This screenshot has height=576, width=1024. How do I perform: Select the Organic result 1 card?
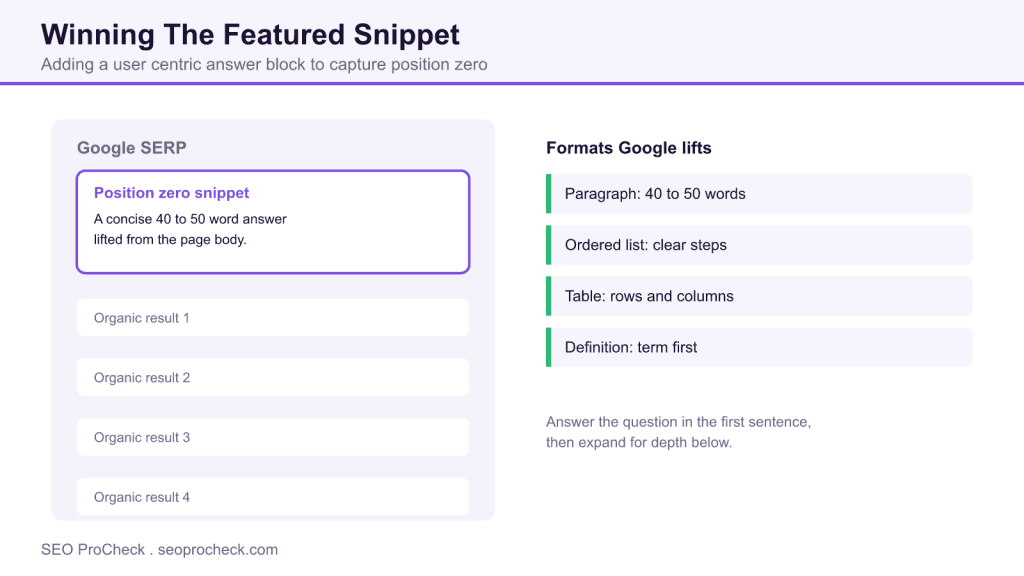273,318
